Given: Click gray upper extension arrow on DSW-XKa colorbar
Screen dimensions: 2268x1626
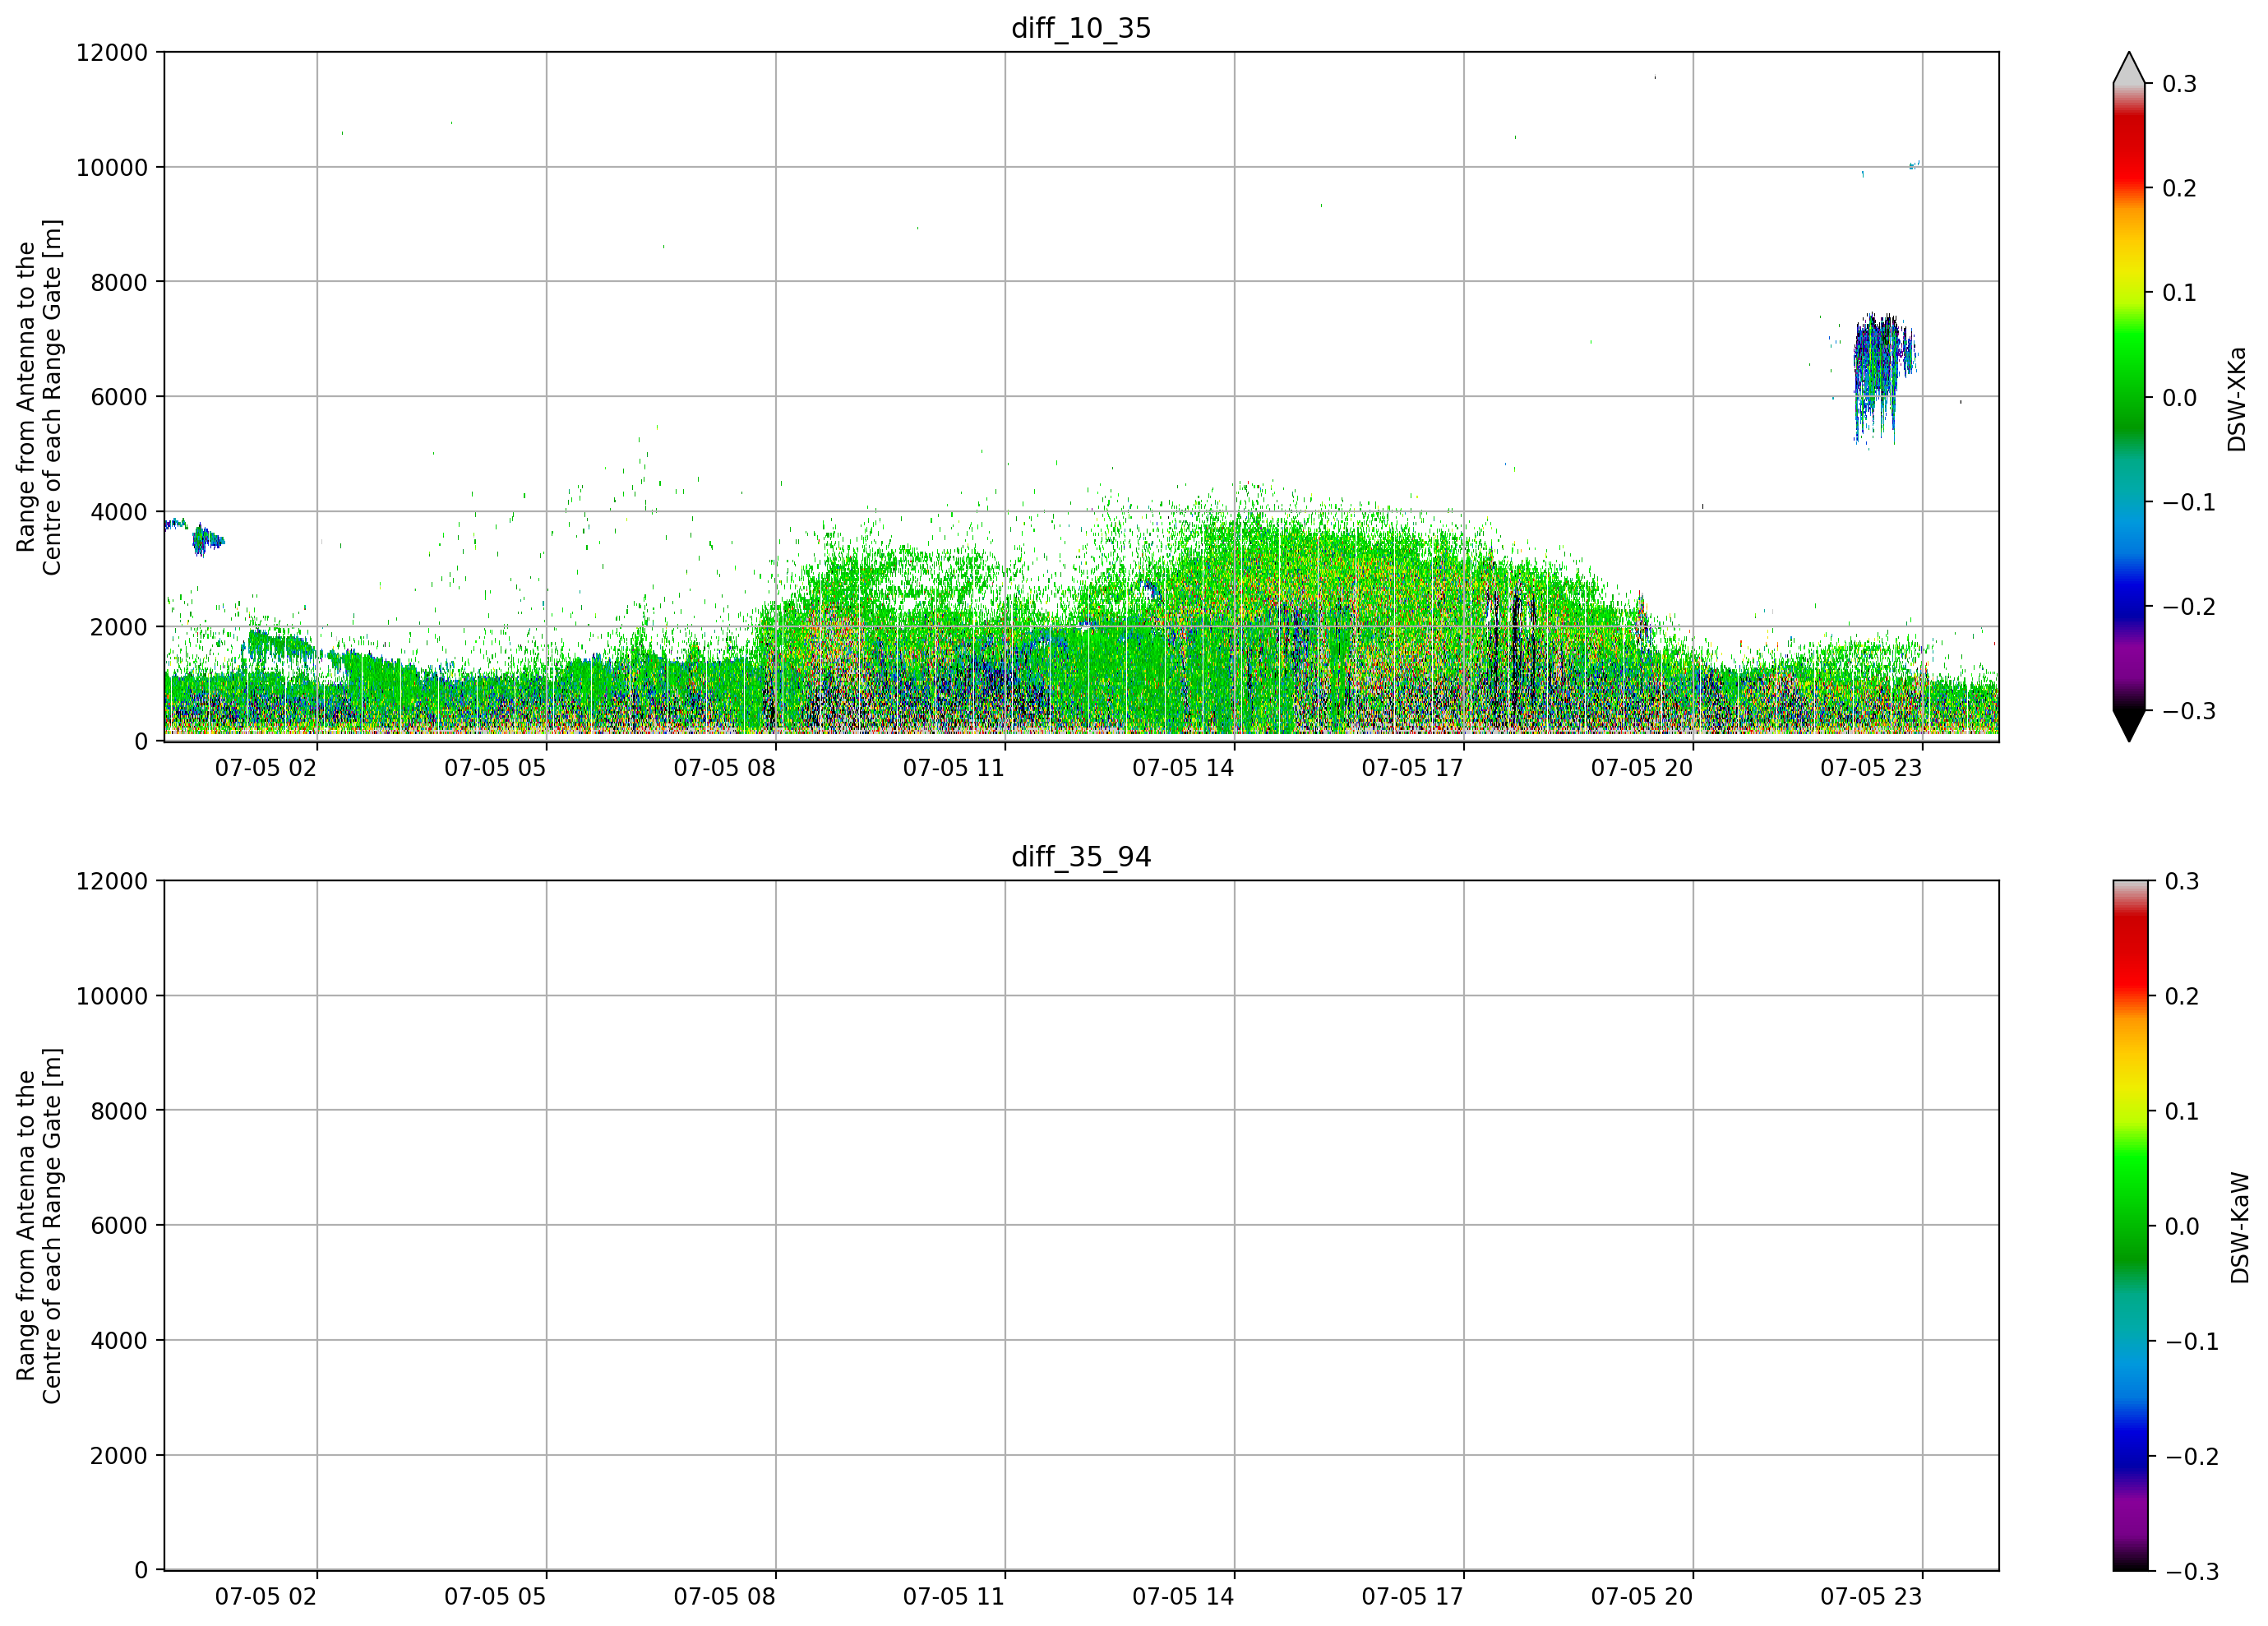Looking at the screenshot, I should tap(2129, 67).
